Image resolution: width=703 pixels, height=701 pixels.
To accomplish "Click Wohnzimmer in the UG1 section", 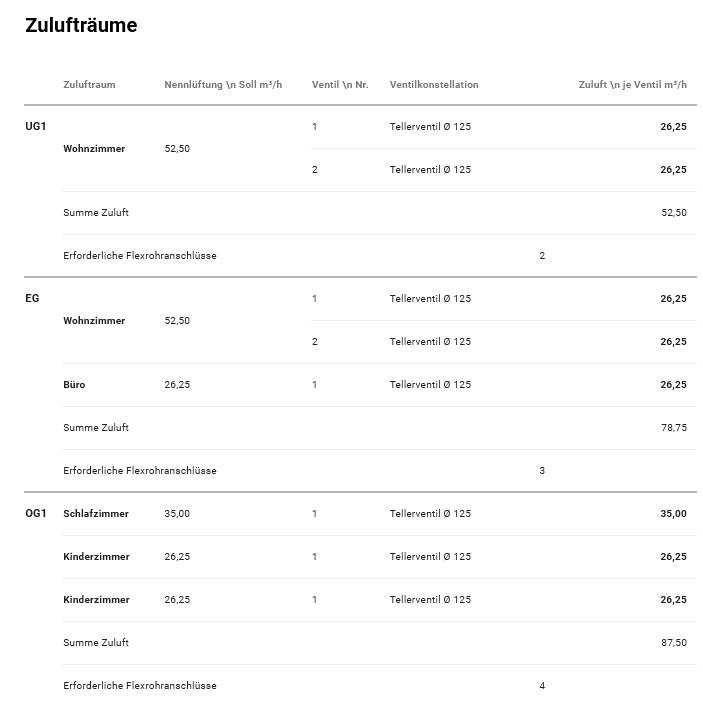I will tap(94, 149).
